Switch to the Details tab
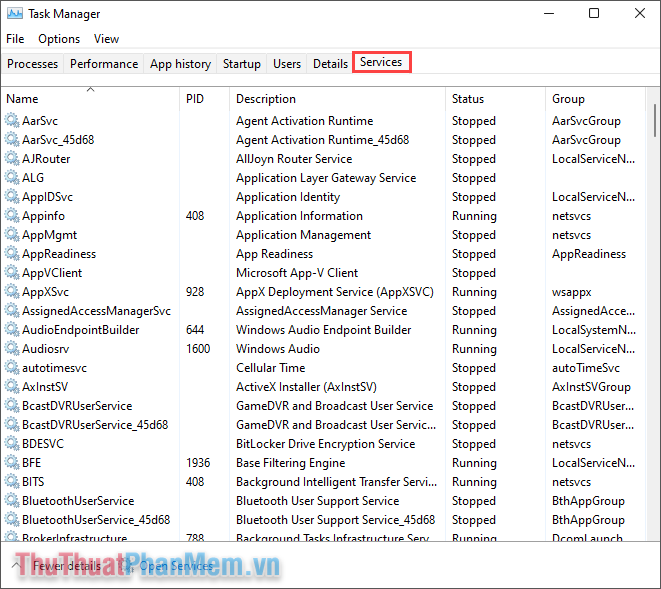 coord(330,64)
